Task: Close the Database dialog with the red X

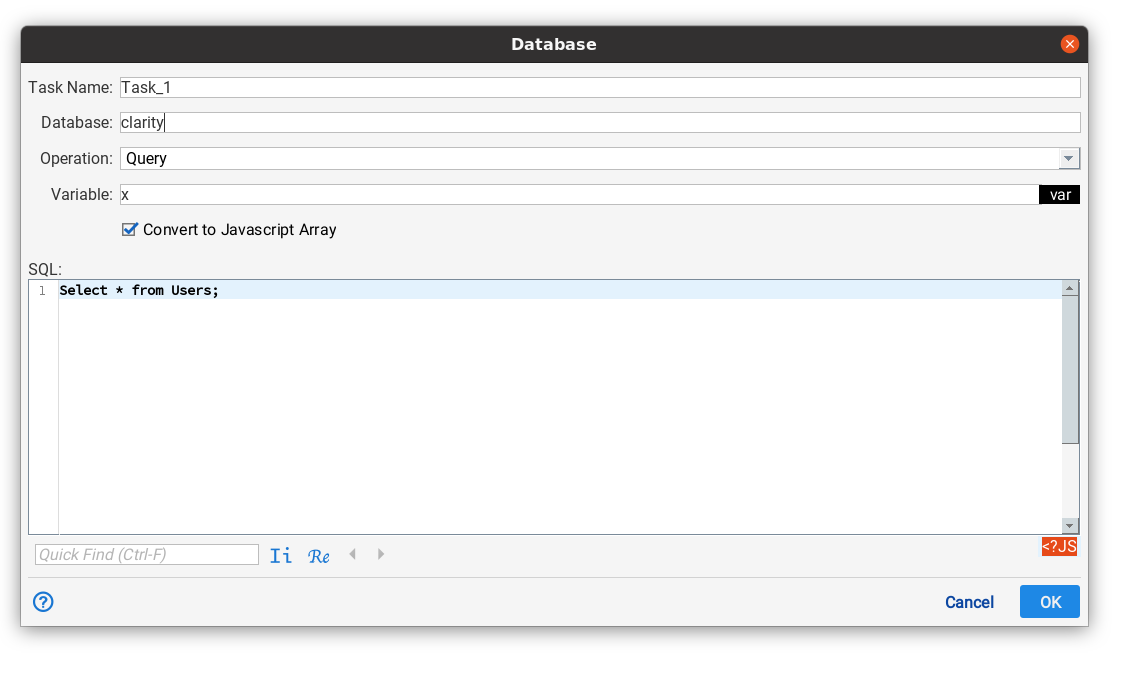Action: point(1069,44)
